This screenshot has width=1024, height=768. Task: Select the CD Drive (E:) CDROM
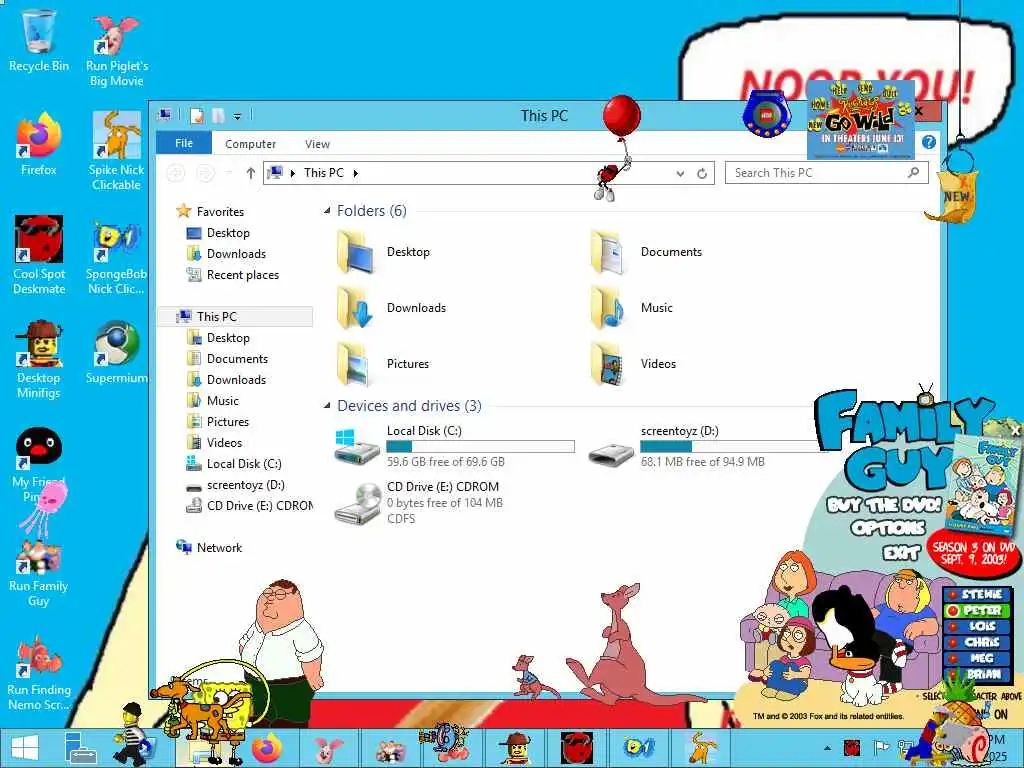(418, 503)
